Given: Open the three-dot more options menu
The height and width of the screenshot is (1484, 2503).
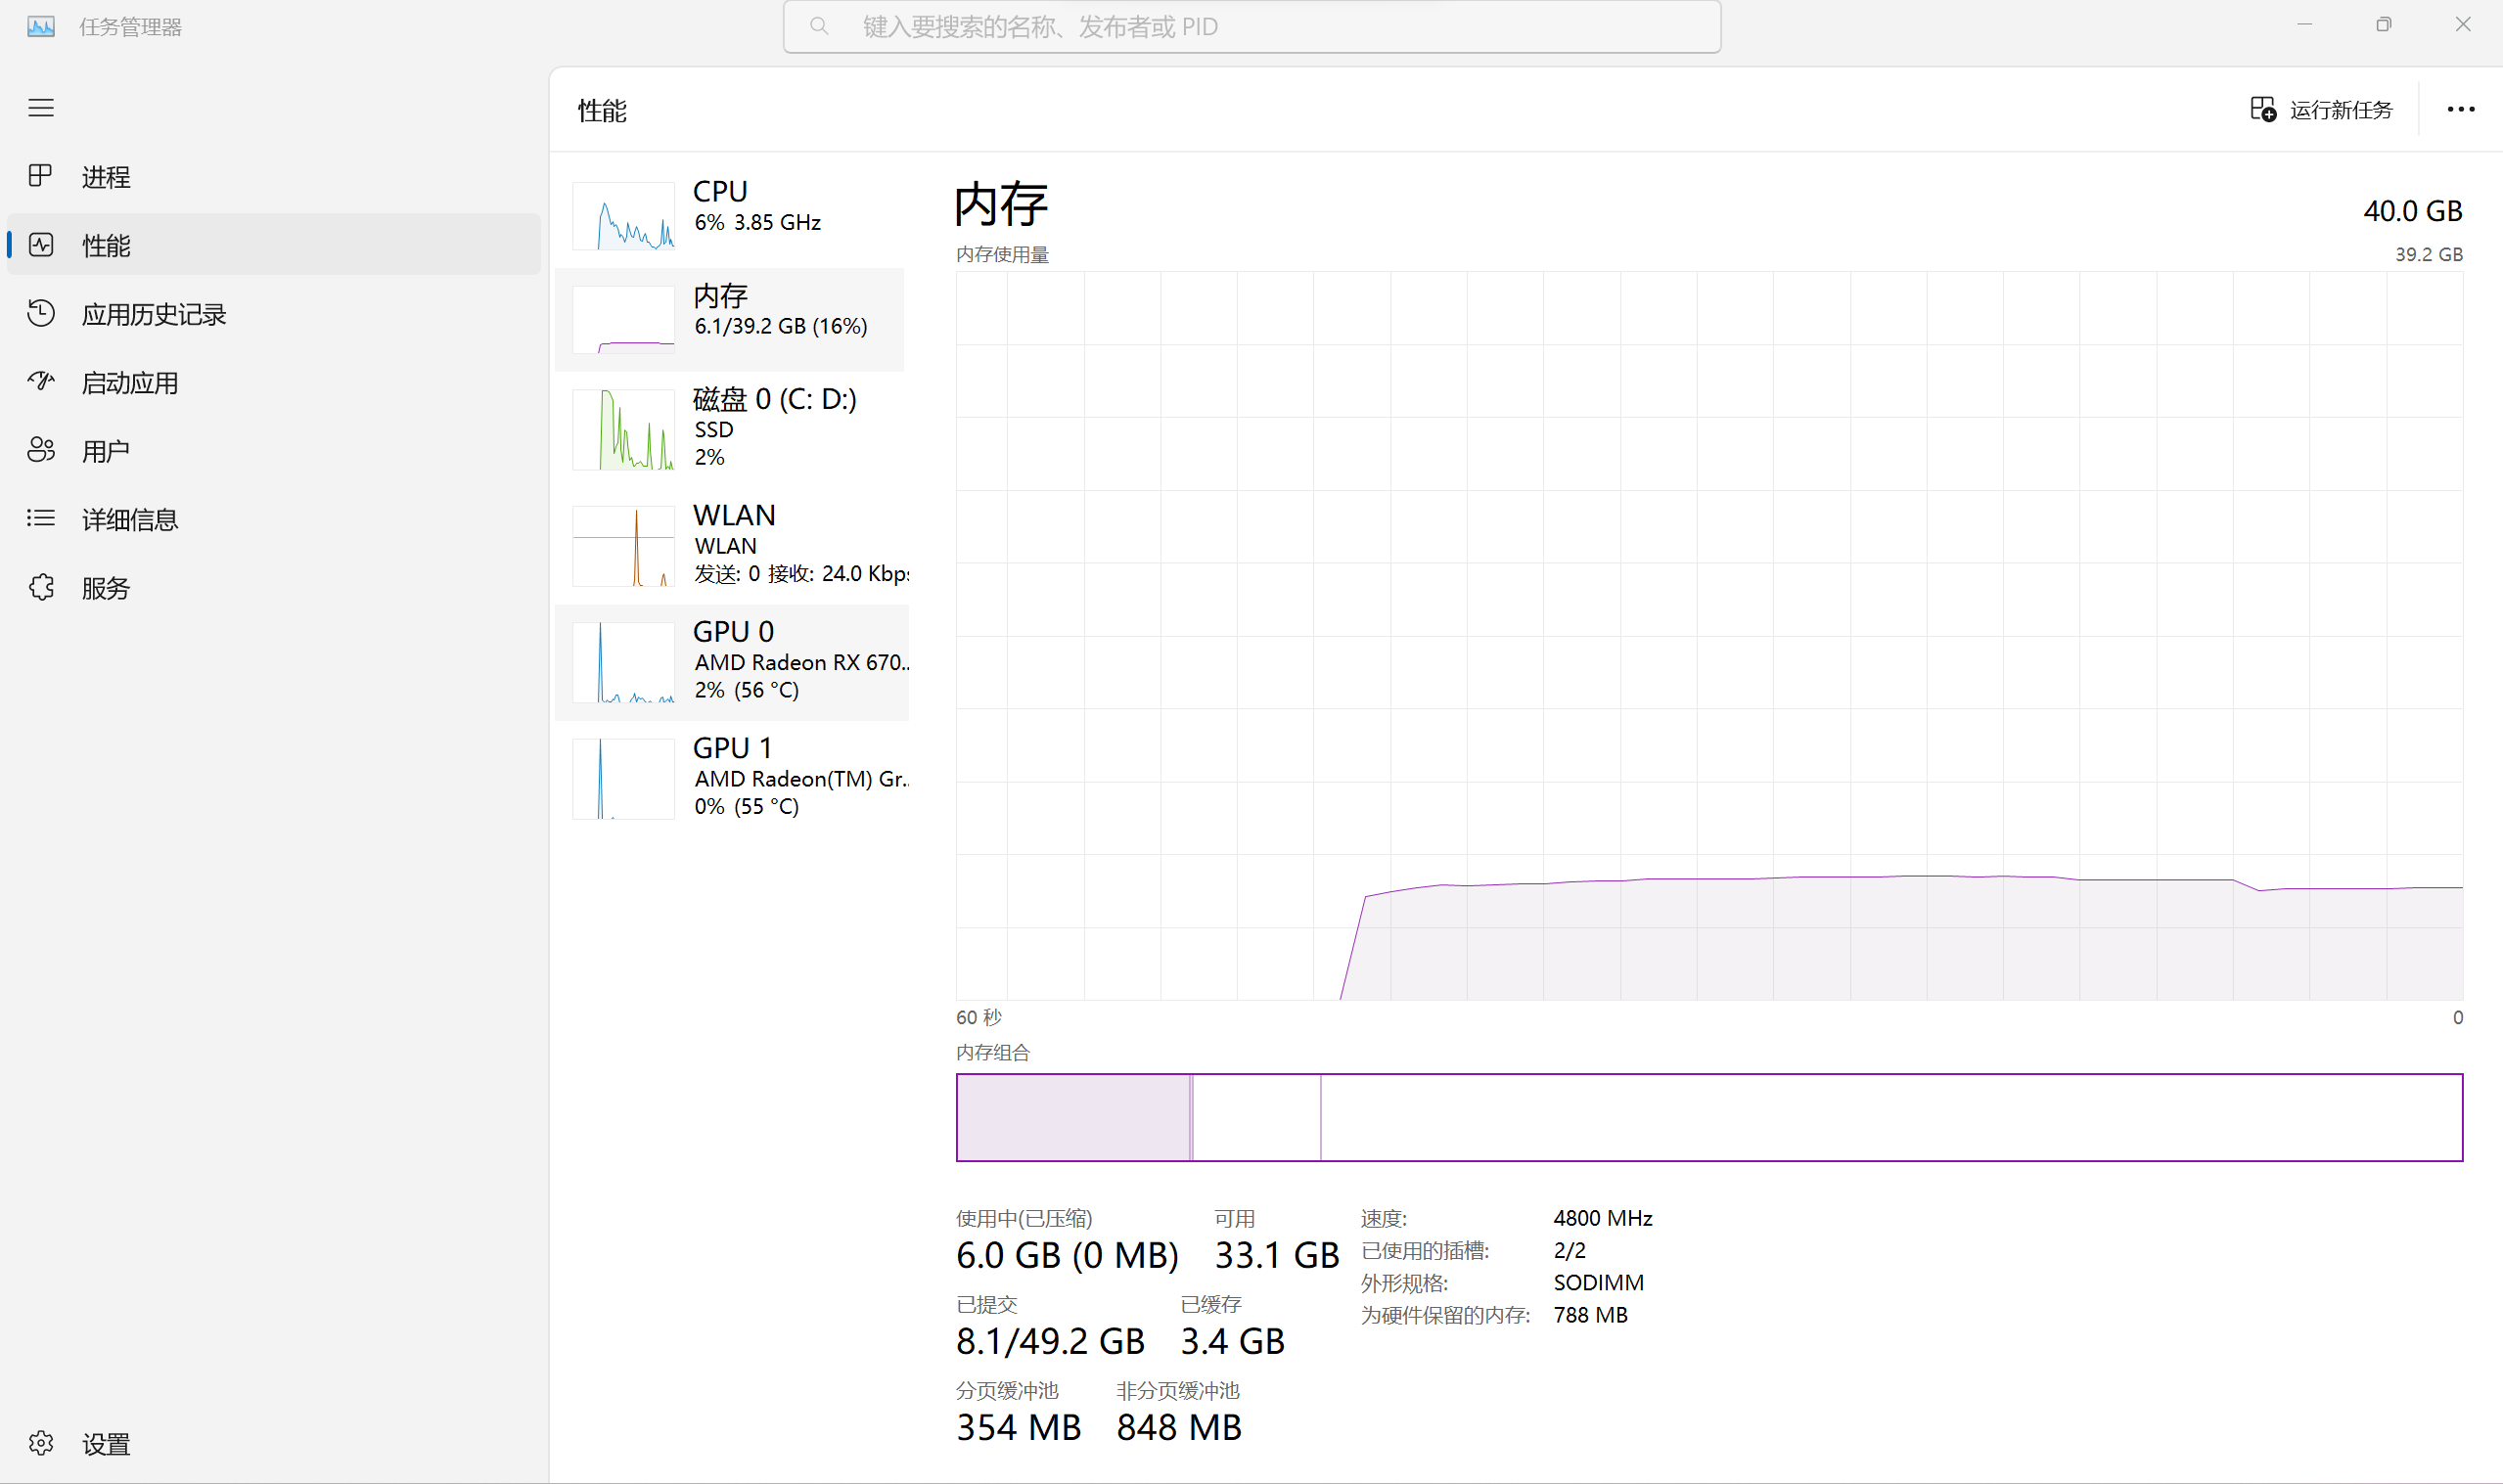Looking at the screenshot, I should [2461, 109].
